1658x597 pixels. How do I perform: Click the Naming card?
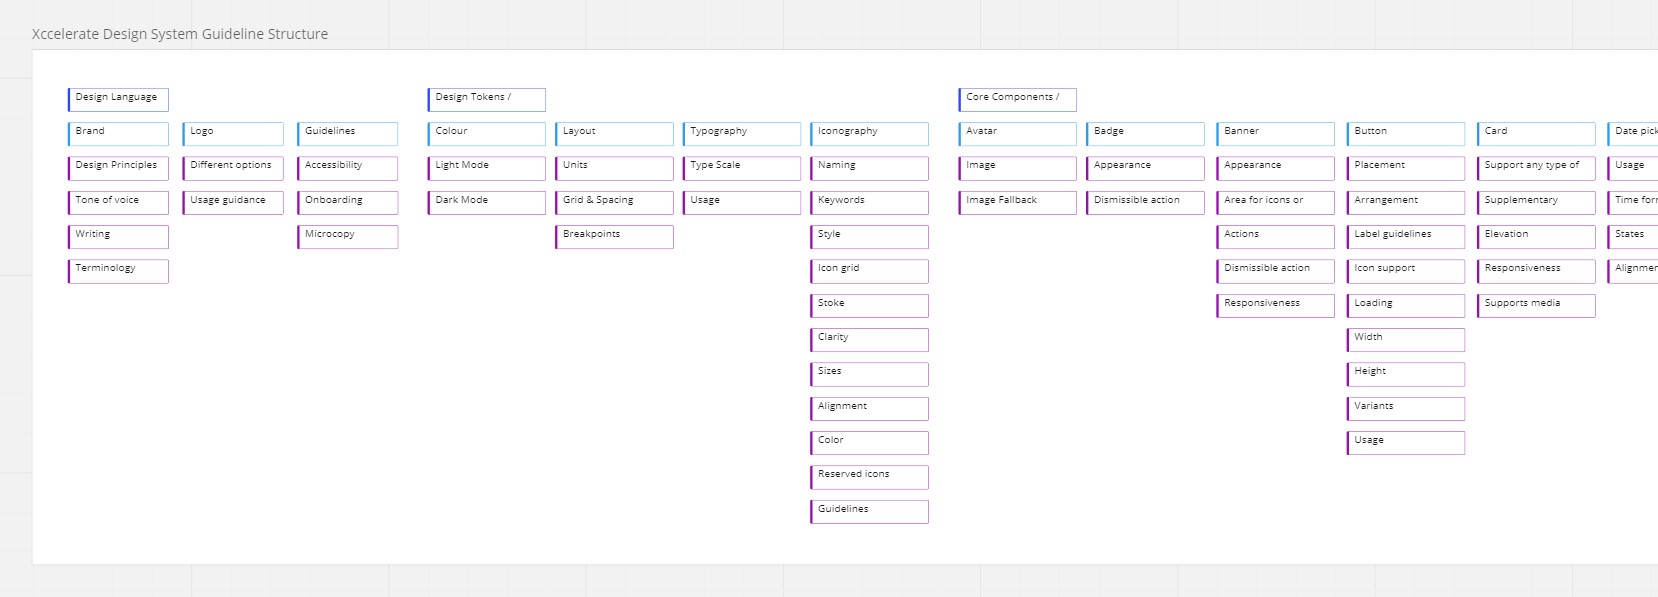click(x=869, y=168)
